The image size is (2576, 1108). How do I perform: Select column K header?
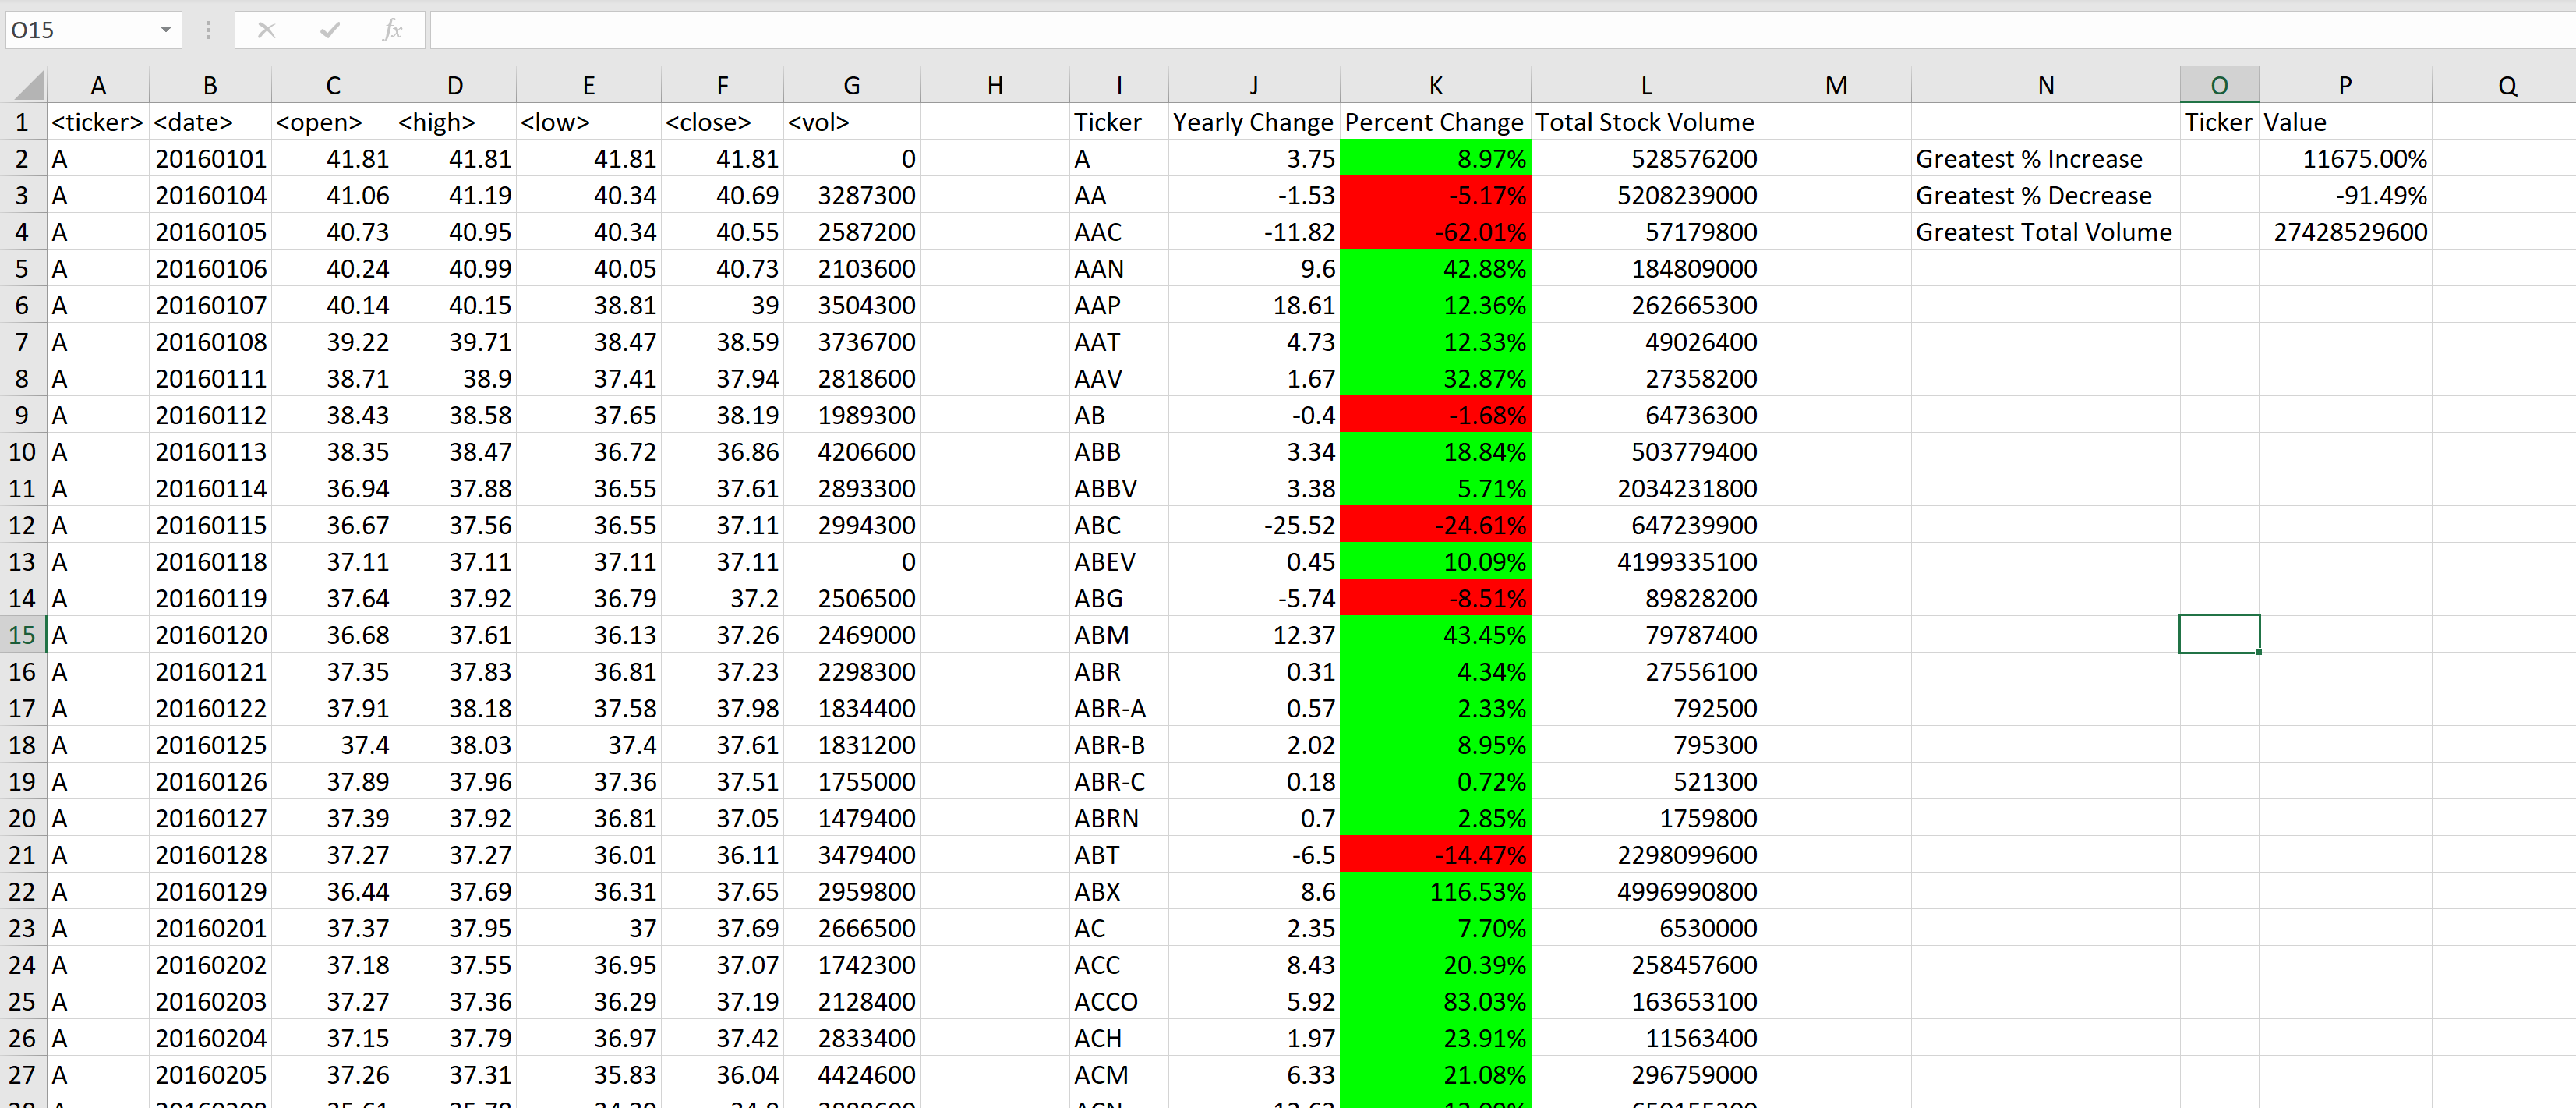point(1434,86)
